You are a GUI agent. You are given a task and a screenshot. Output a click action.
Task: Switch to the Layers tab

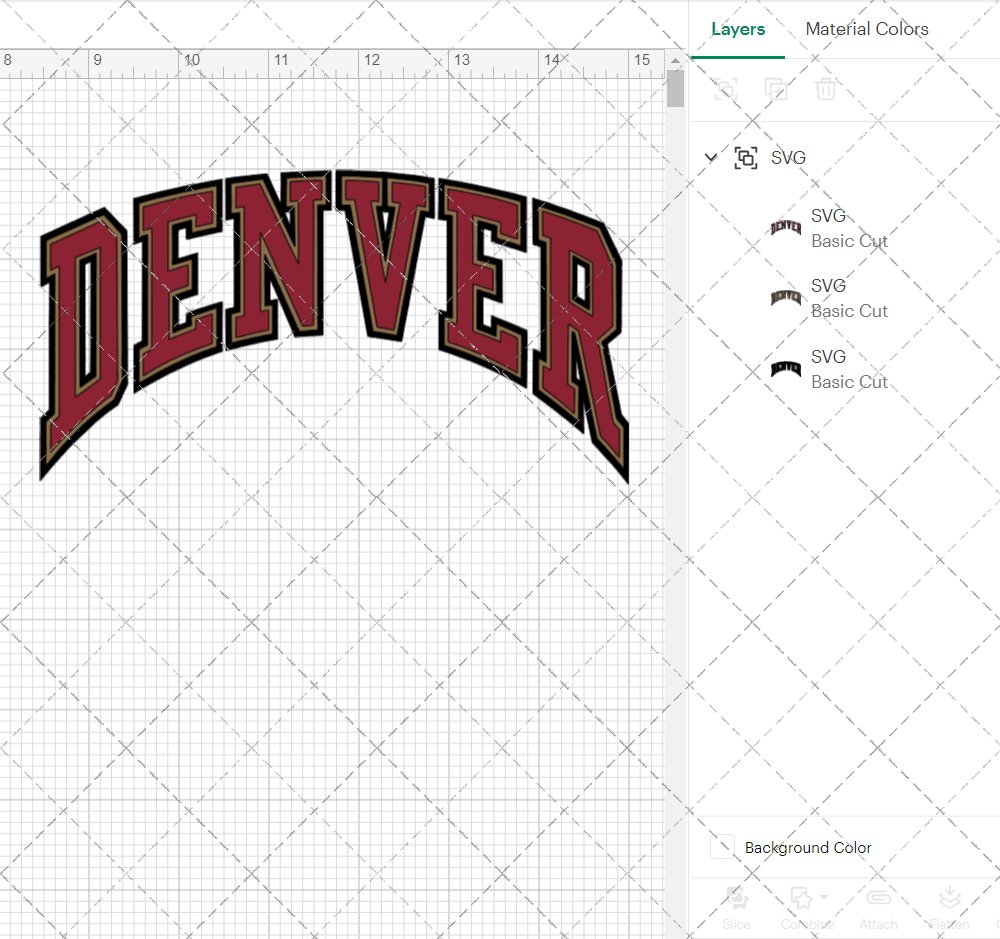click(738, 29)
